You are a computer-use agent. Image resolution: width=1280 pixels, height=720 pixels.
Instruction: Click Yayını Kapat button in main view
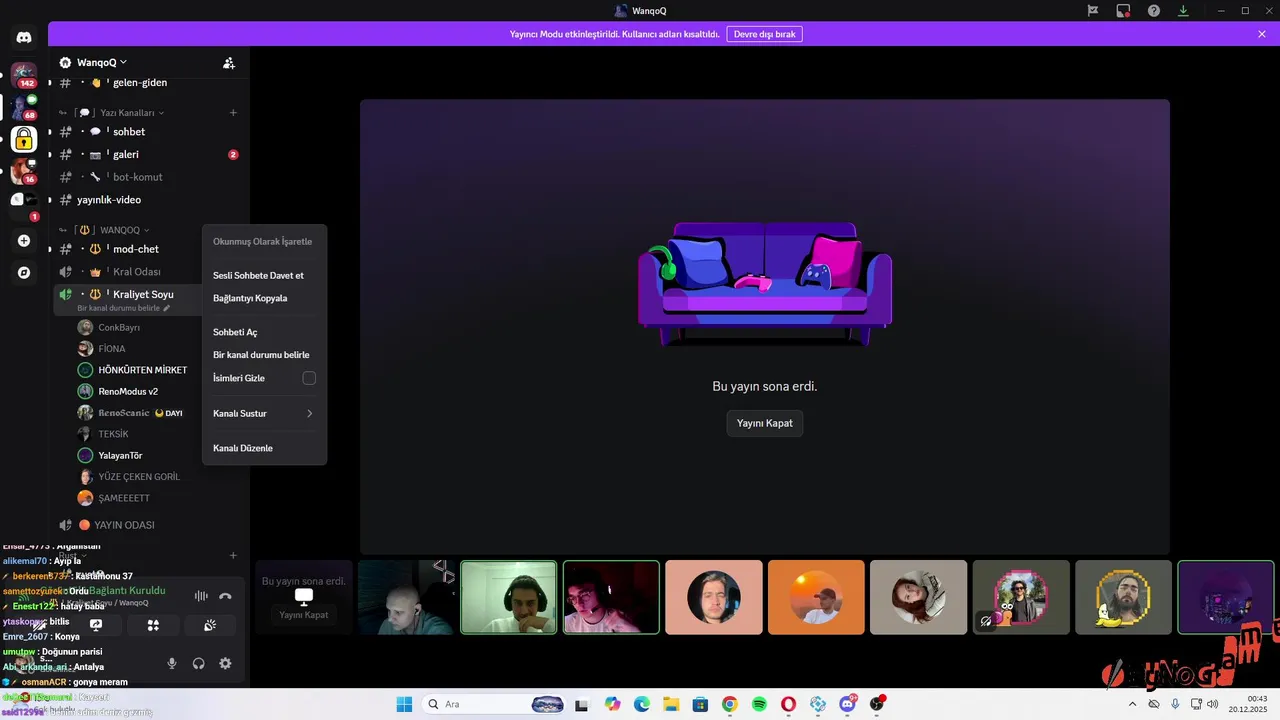(765, 423)
